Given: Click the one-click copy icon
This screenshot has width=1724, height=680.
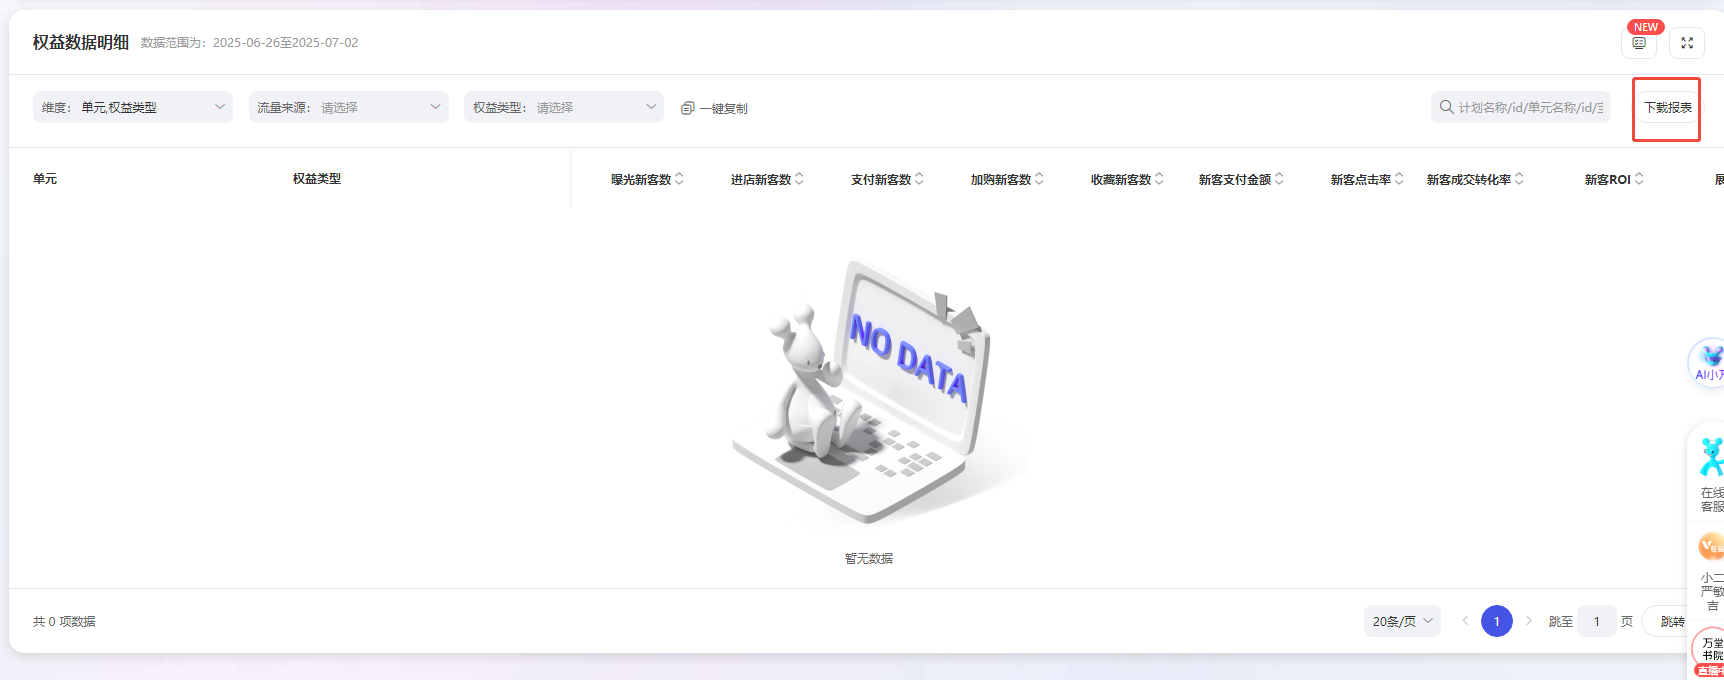Looking at the screenshot, I should [x=687, y=108].
